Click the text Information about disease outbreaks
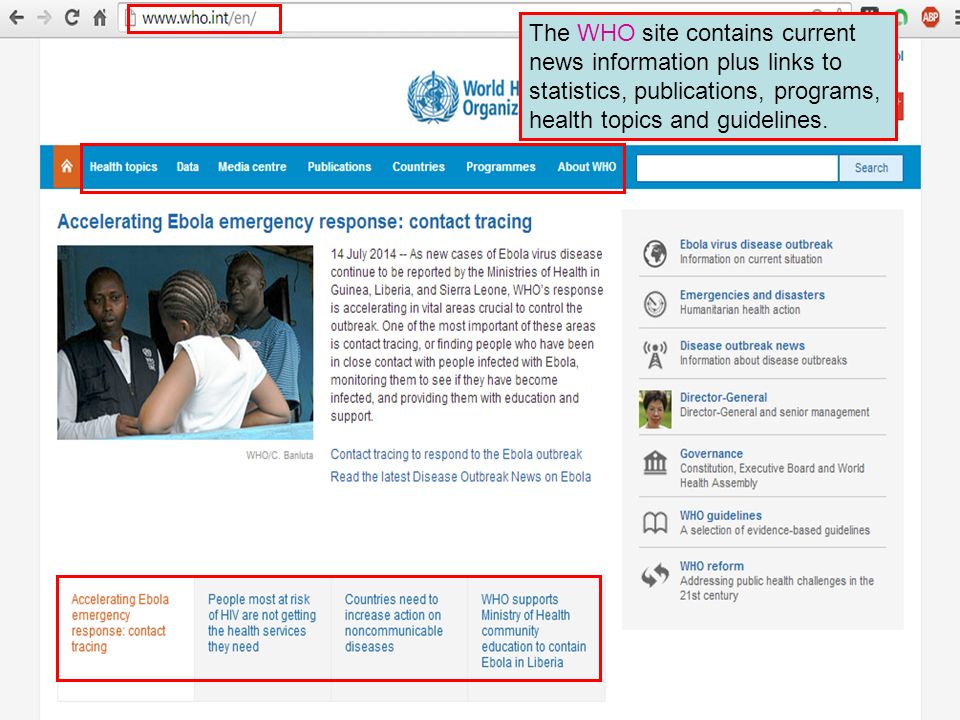 click(763, 361)
